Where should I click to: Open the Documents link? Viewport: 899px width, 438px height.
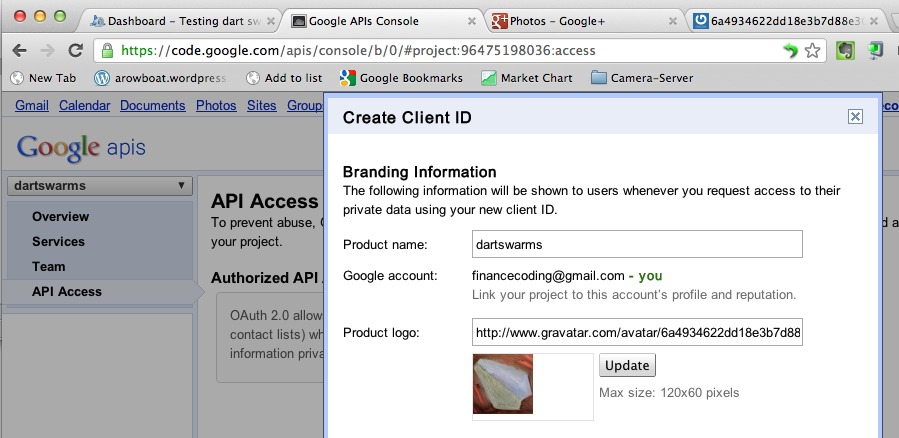point(153,105)
